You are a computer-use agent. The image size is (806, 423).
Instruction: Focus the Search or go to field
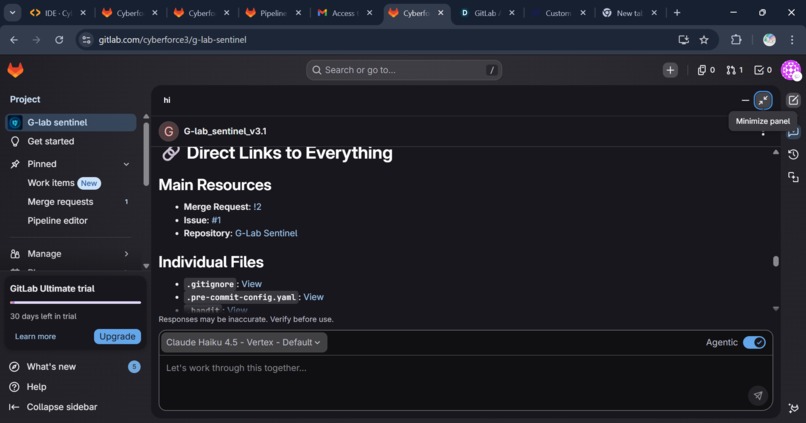tap(404, 70)
